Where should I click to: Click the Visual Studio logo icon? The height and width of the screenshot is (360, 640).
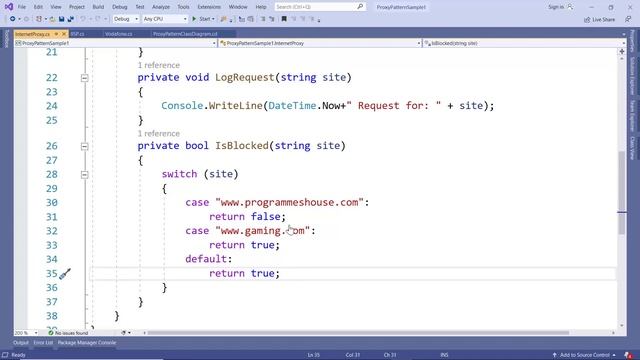(x=9, y=7)
